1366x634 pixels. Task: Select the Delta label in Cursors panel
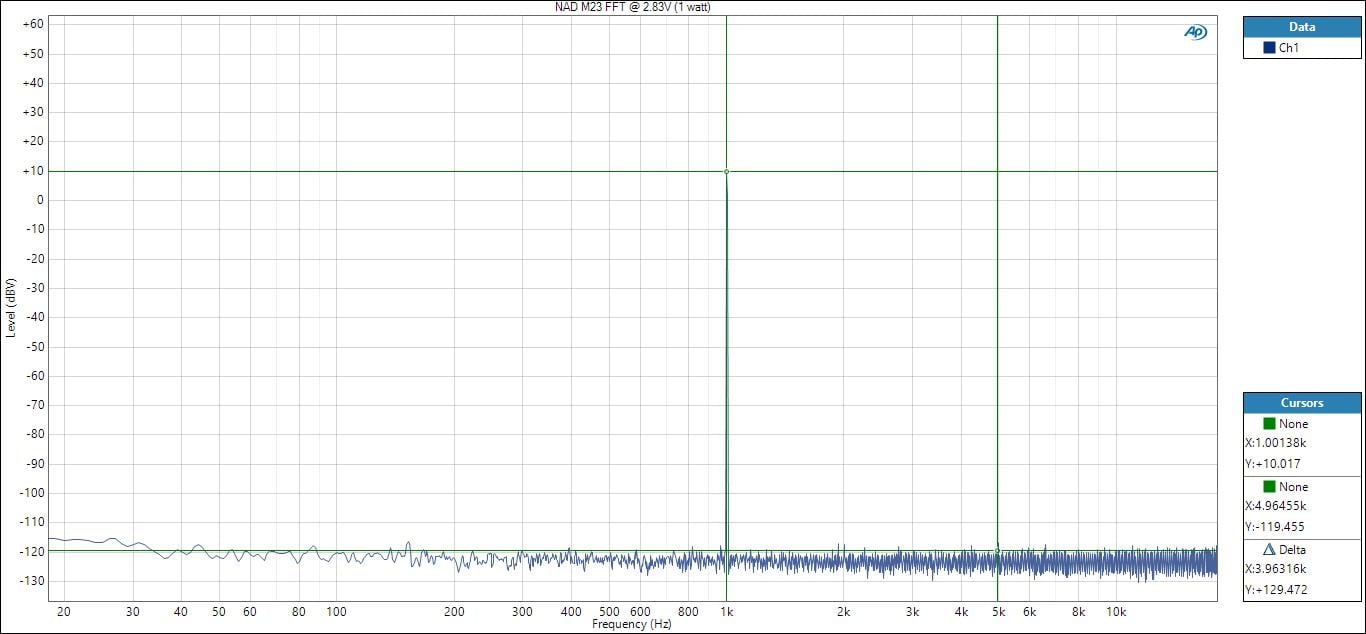(x=1292, y=550)
